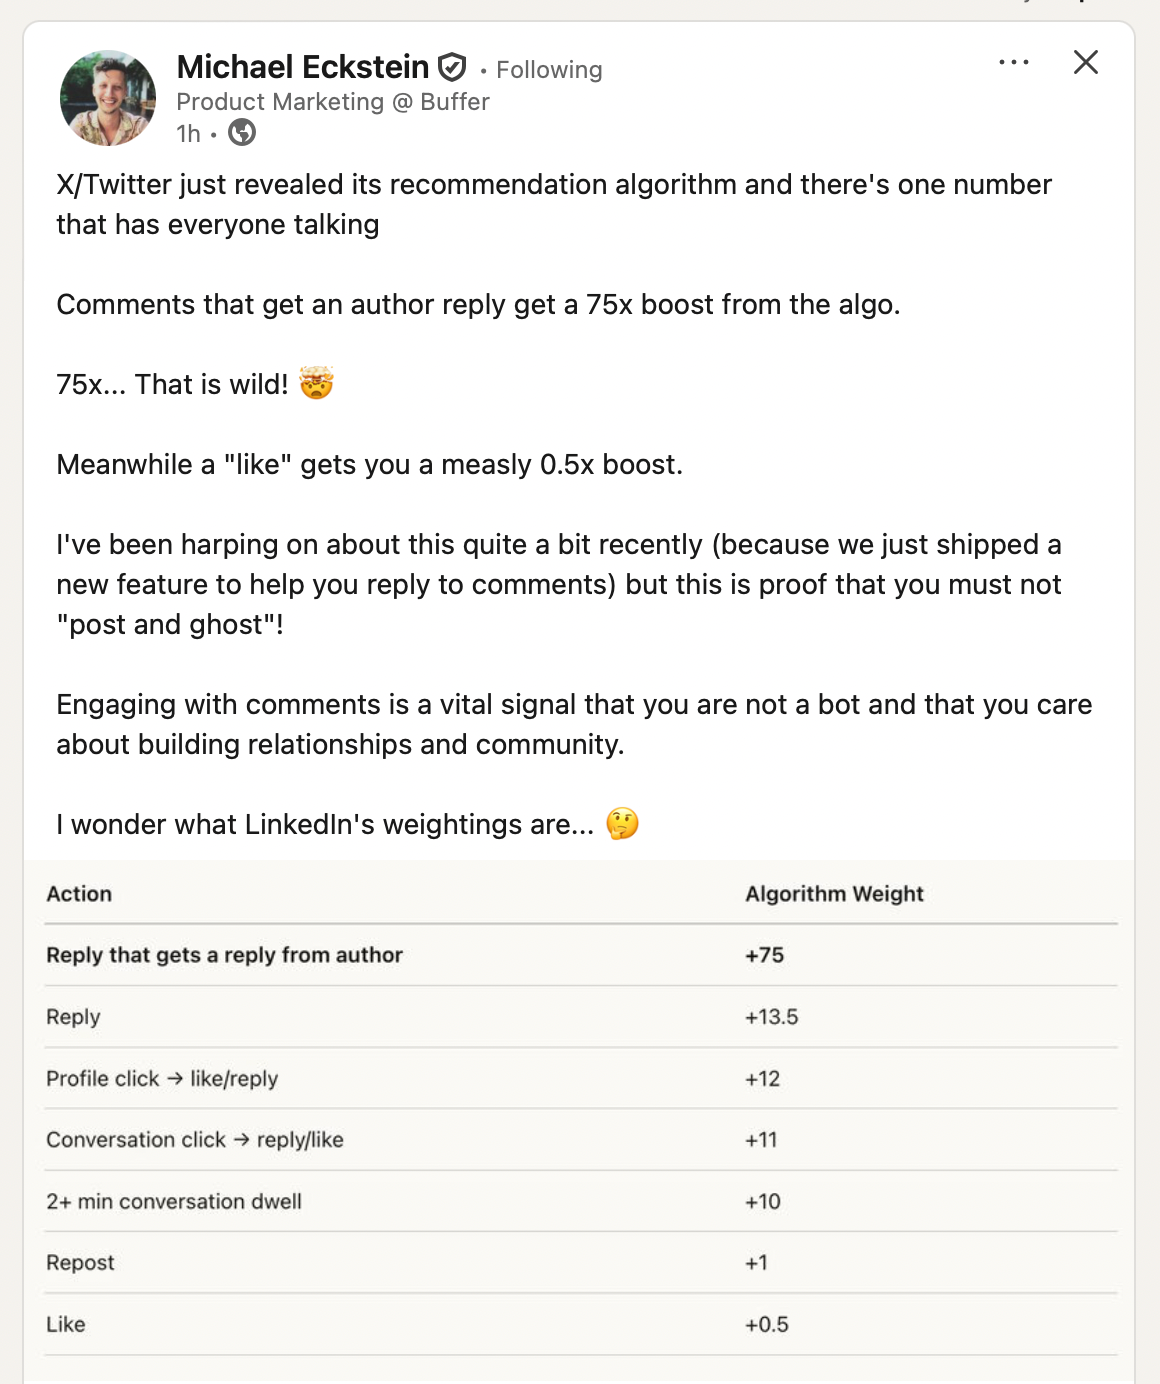This screenshot has width=1160, height=1384.
Task: Open the globe visibility icon on the post
Action: click(242, 132)
